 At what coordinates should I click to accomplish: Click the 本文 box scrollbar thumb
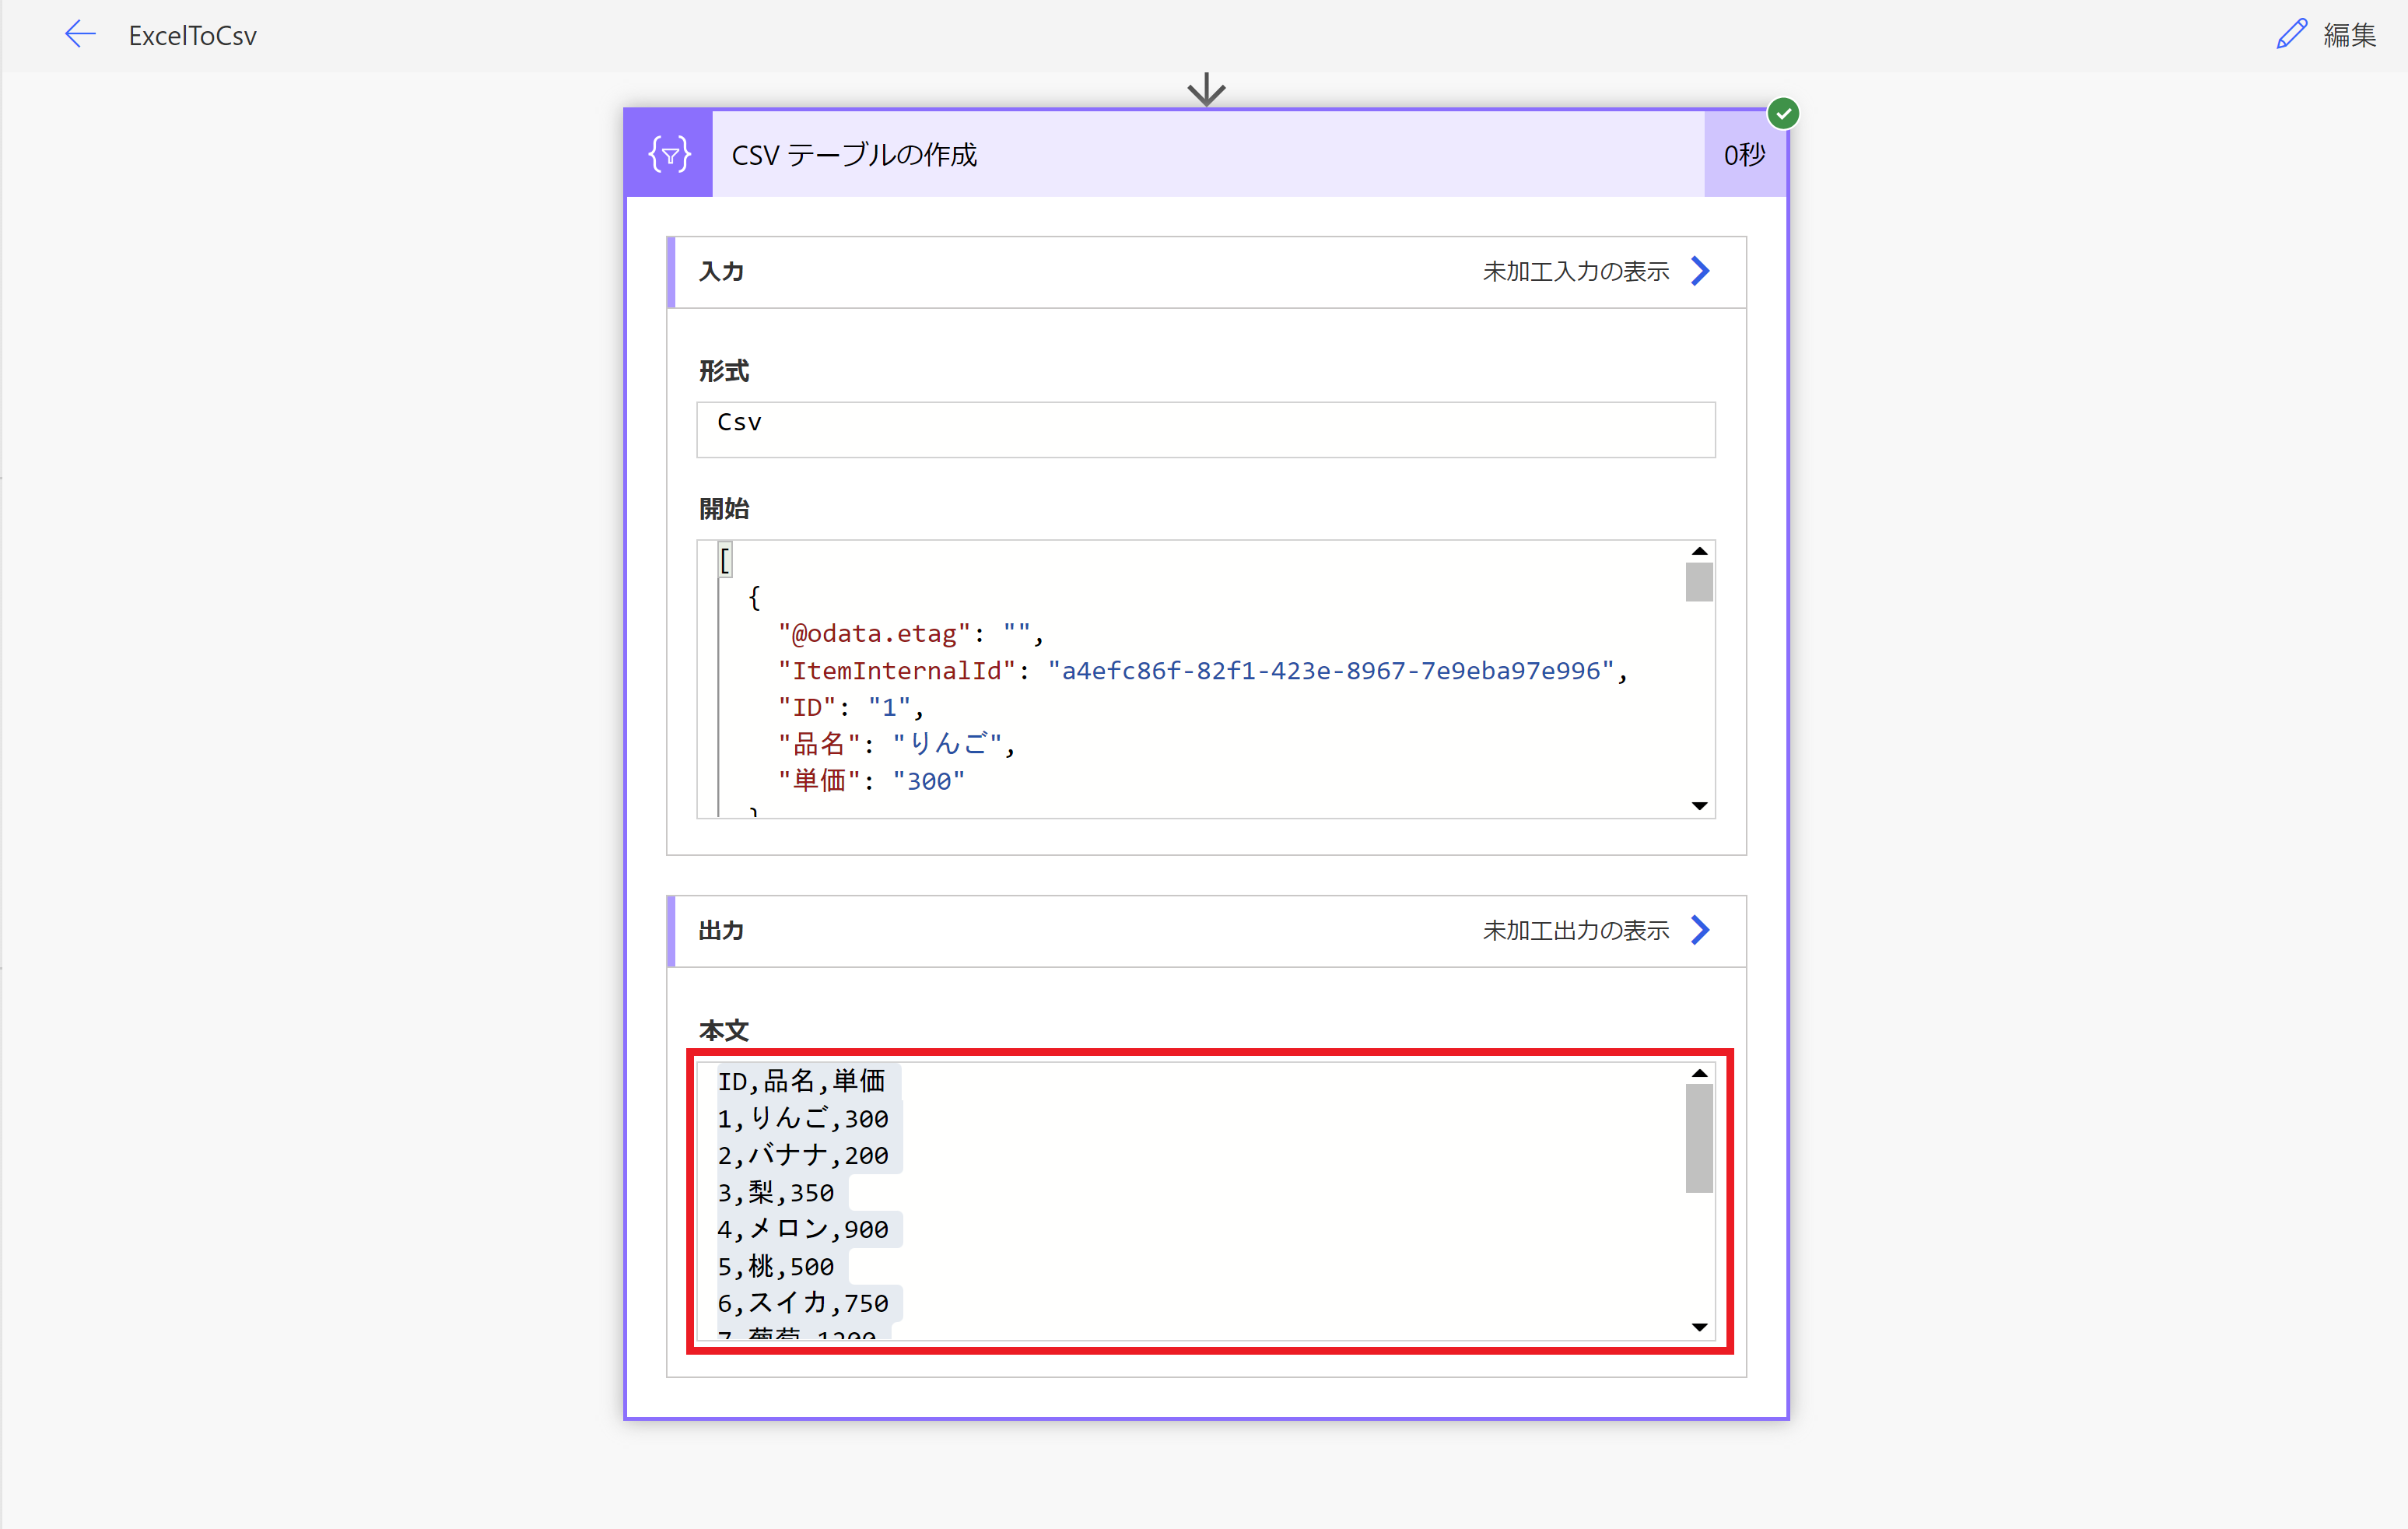pos(1699,1138)
